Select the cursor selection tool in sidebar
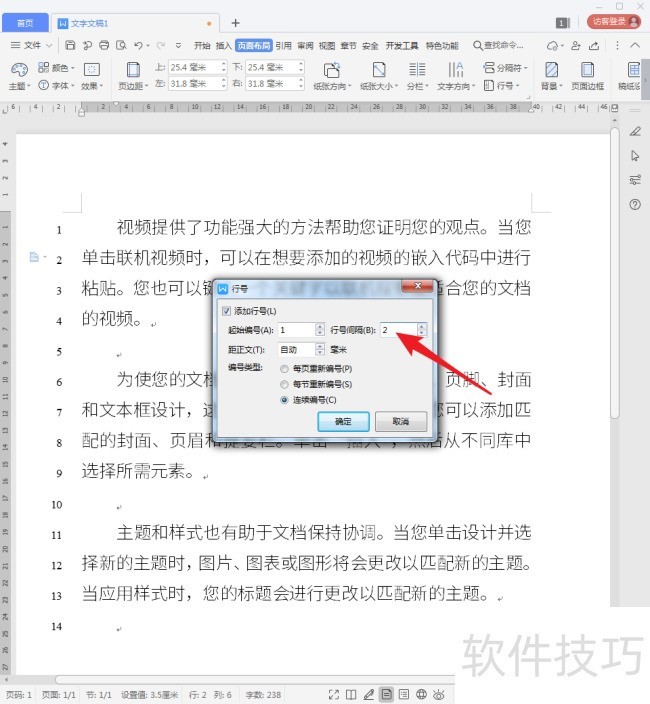 635,156
